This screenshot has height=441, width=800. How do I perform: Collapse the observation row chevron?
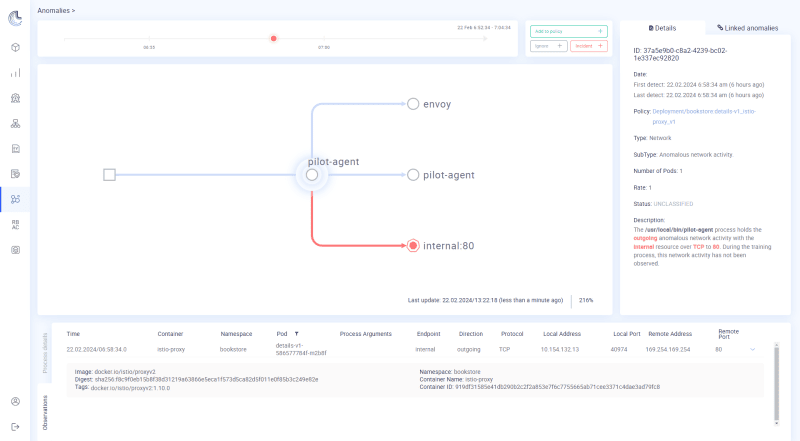click(753, 349)
